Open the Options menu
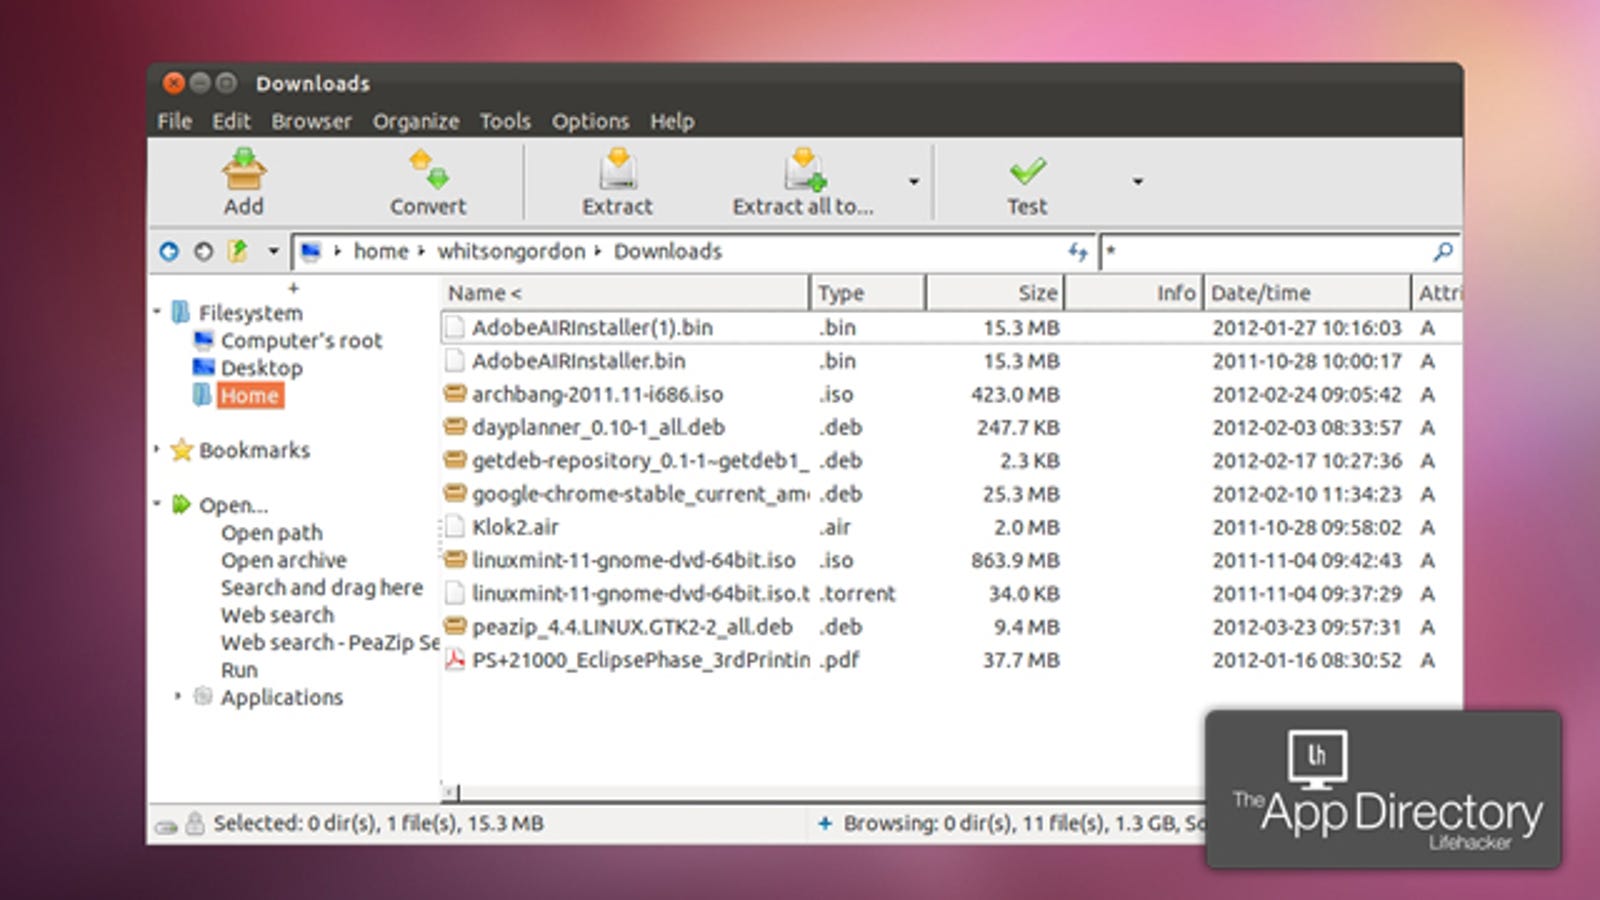 [x=591, y=121]
